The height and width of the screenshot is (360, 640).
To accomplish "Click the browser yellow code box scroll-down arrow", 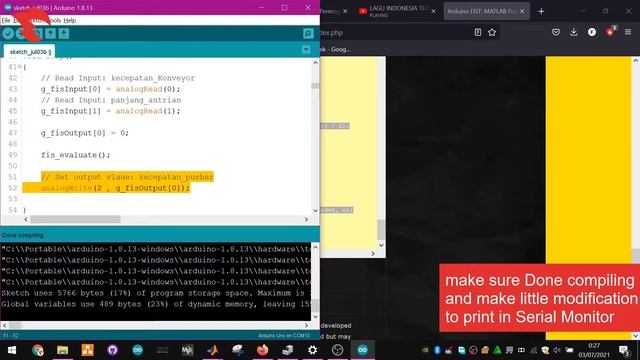I will pos(381,245).
